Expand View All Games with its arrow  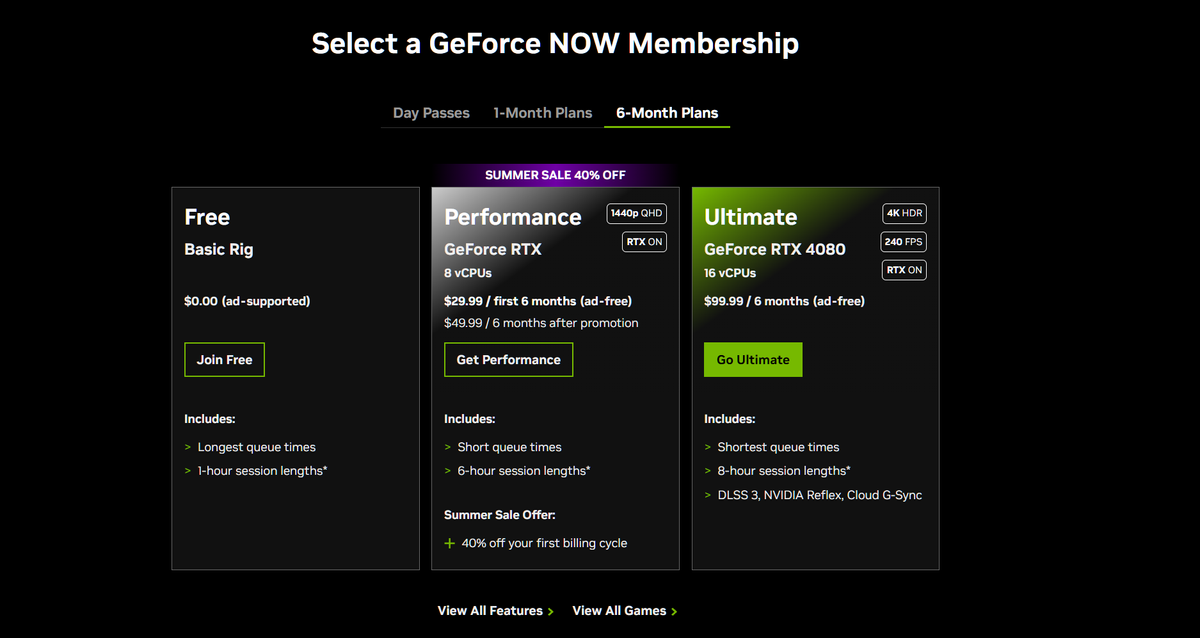(676, 610)
